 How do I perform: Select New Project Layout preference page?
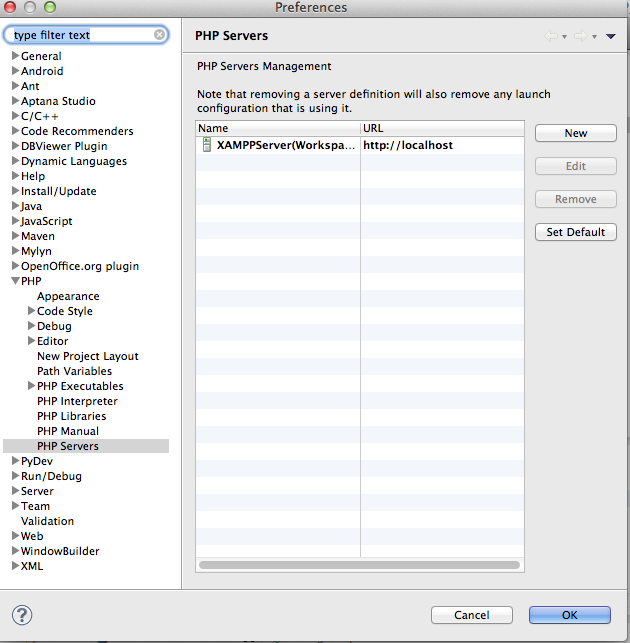[x=88, y=356]
